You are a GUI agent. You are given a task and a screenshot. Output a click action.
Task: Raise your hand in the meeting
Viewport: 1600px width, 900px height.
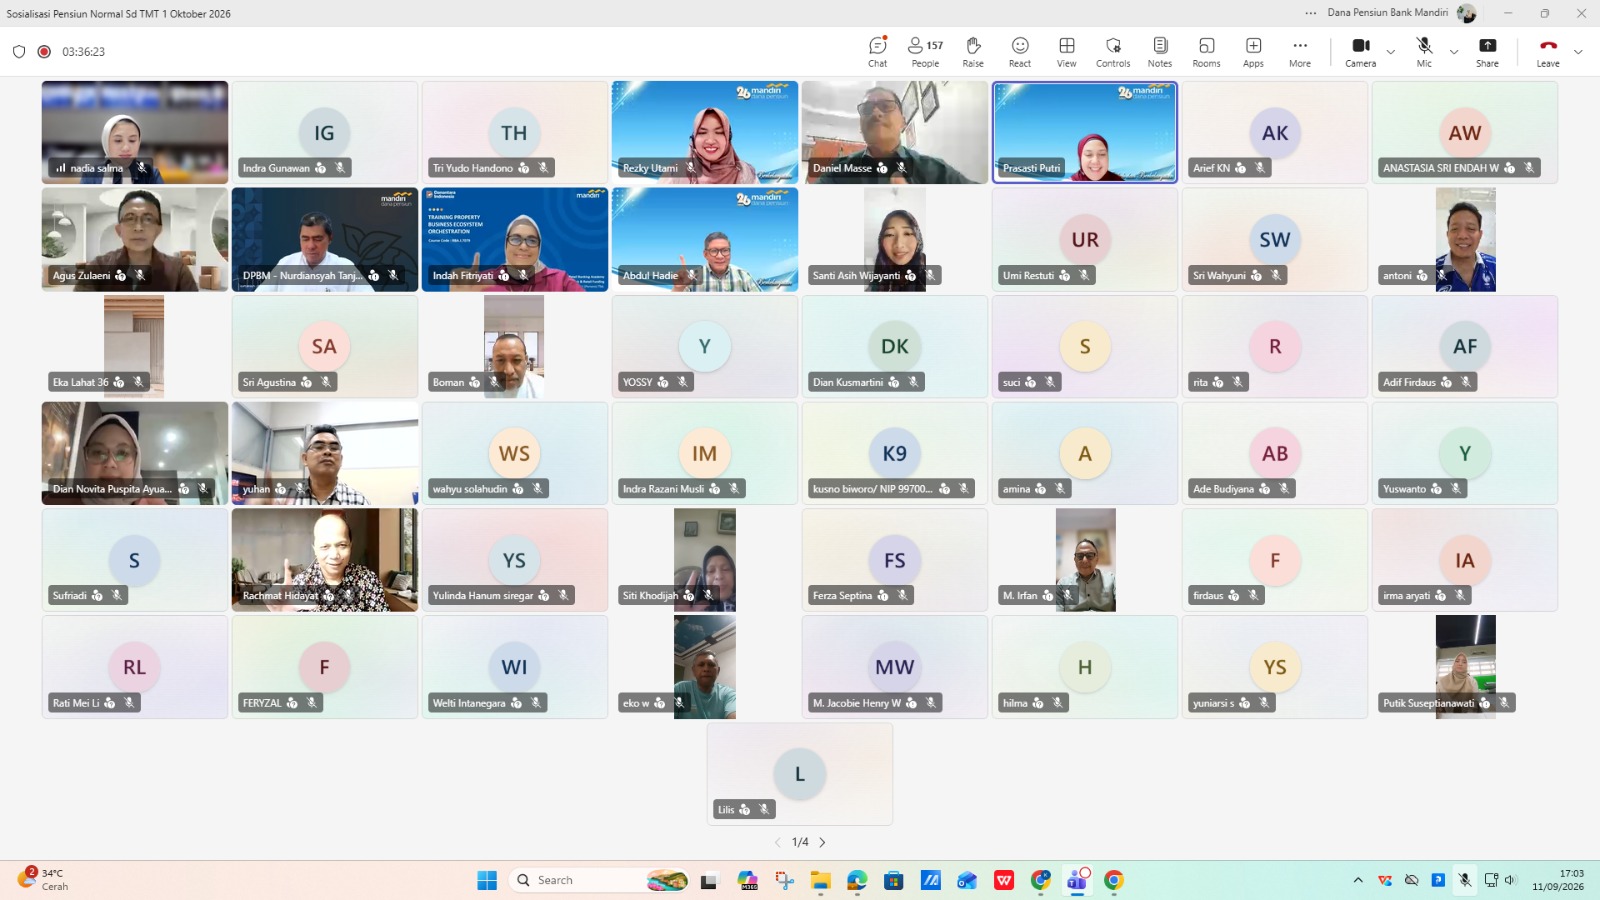[x=973, y=52]
